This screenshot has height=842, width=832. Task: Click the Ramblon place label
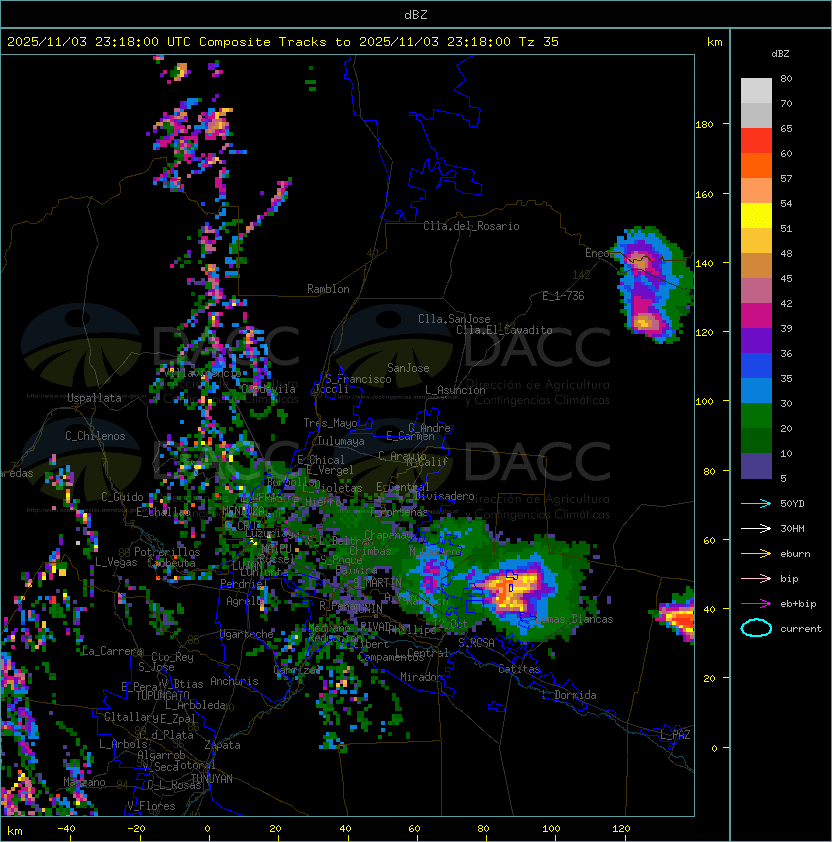tap(328, 289)
